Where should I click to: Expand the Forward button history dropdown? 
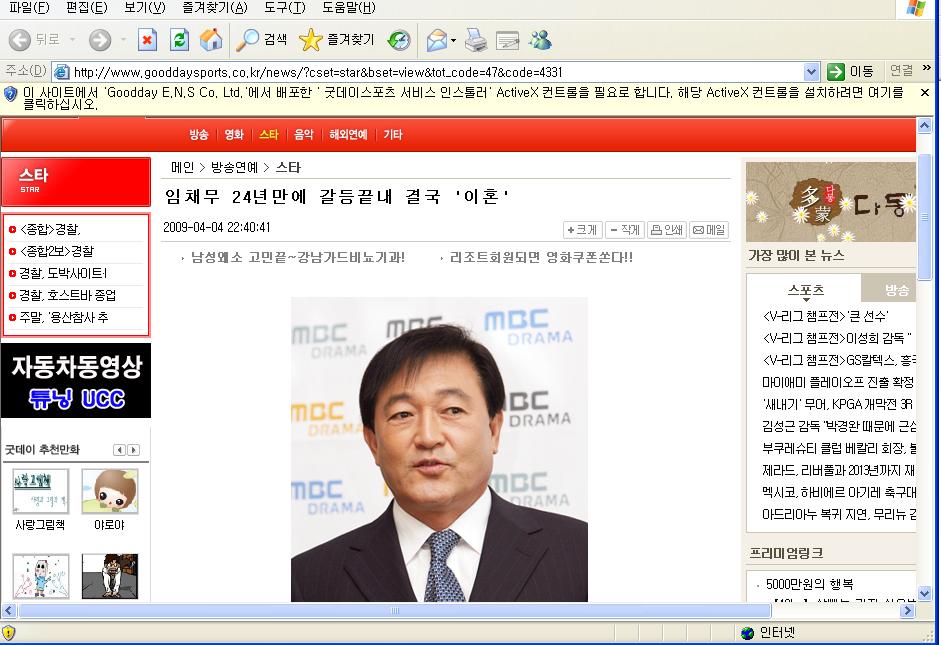click(123, 41)
